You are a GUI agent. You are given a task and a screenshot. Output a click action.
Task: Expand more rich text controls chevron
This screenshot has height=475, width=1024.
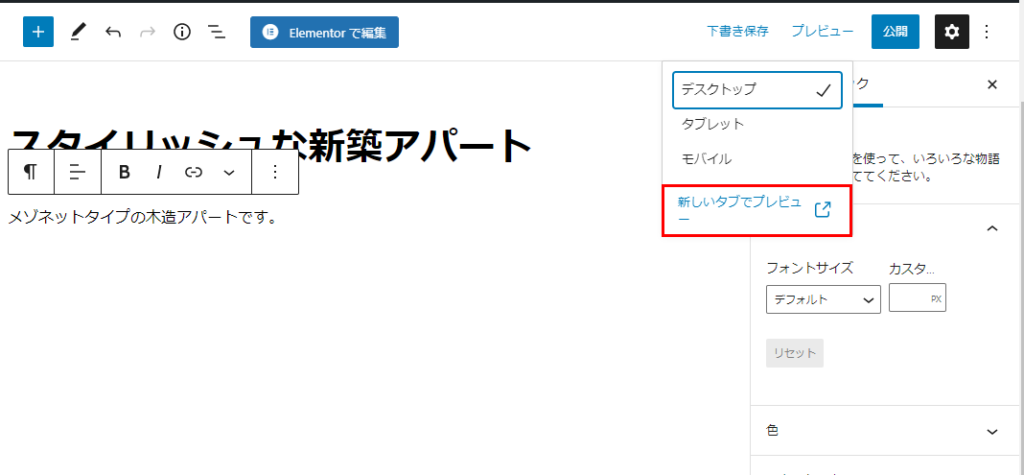229,172
